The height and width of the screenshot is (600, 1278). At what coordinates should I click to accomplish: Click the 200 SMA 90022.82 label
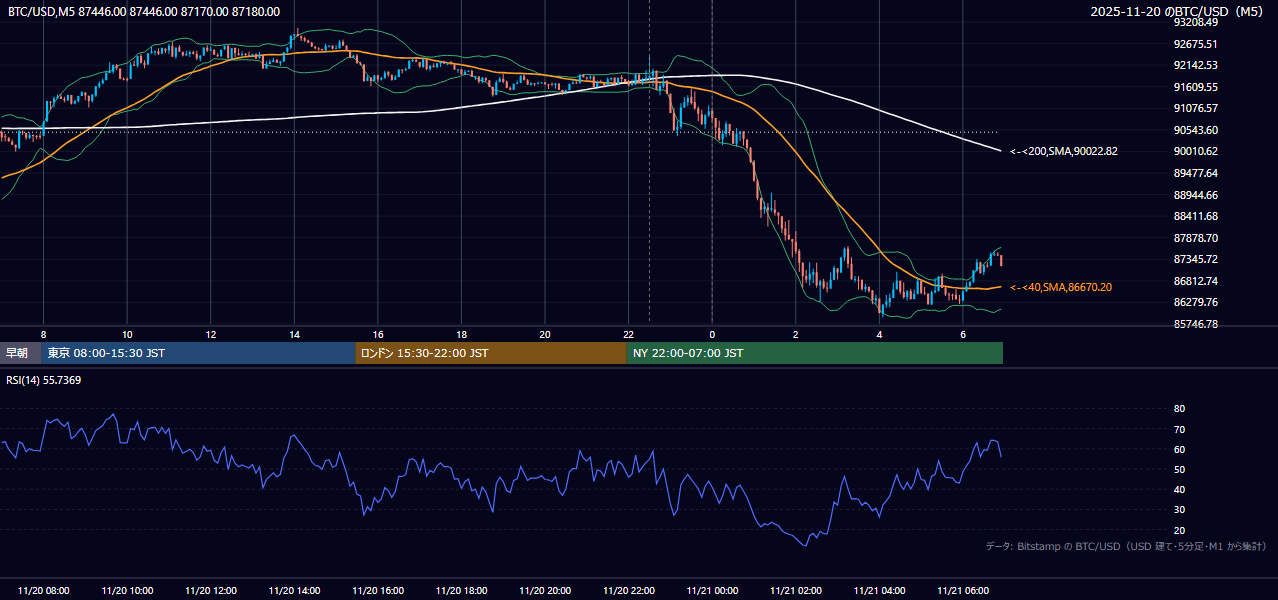1064,151
